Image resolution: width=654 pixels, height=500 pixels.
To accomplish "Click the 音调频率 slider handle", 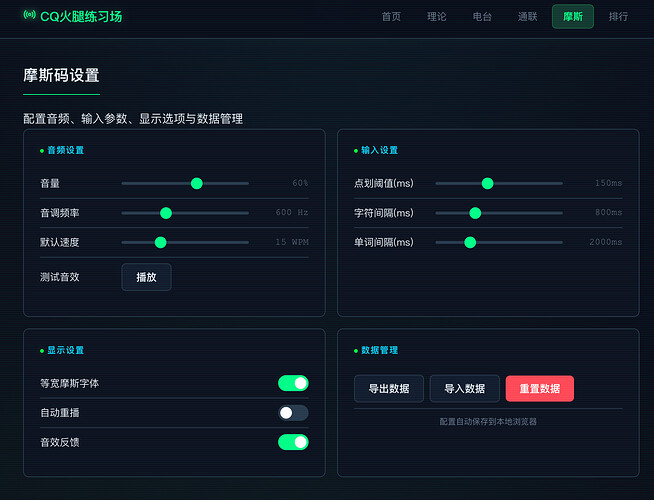I will 166,213.
